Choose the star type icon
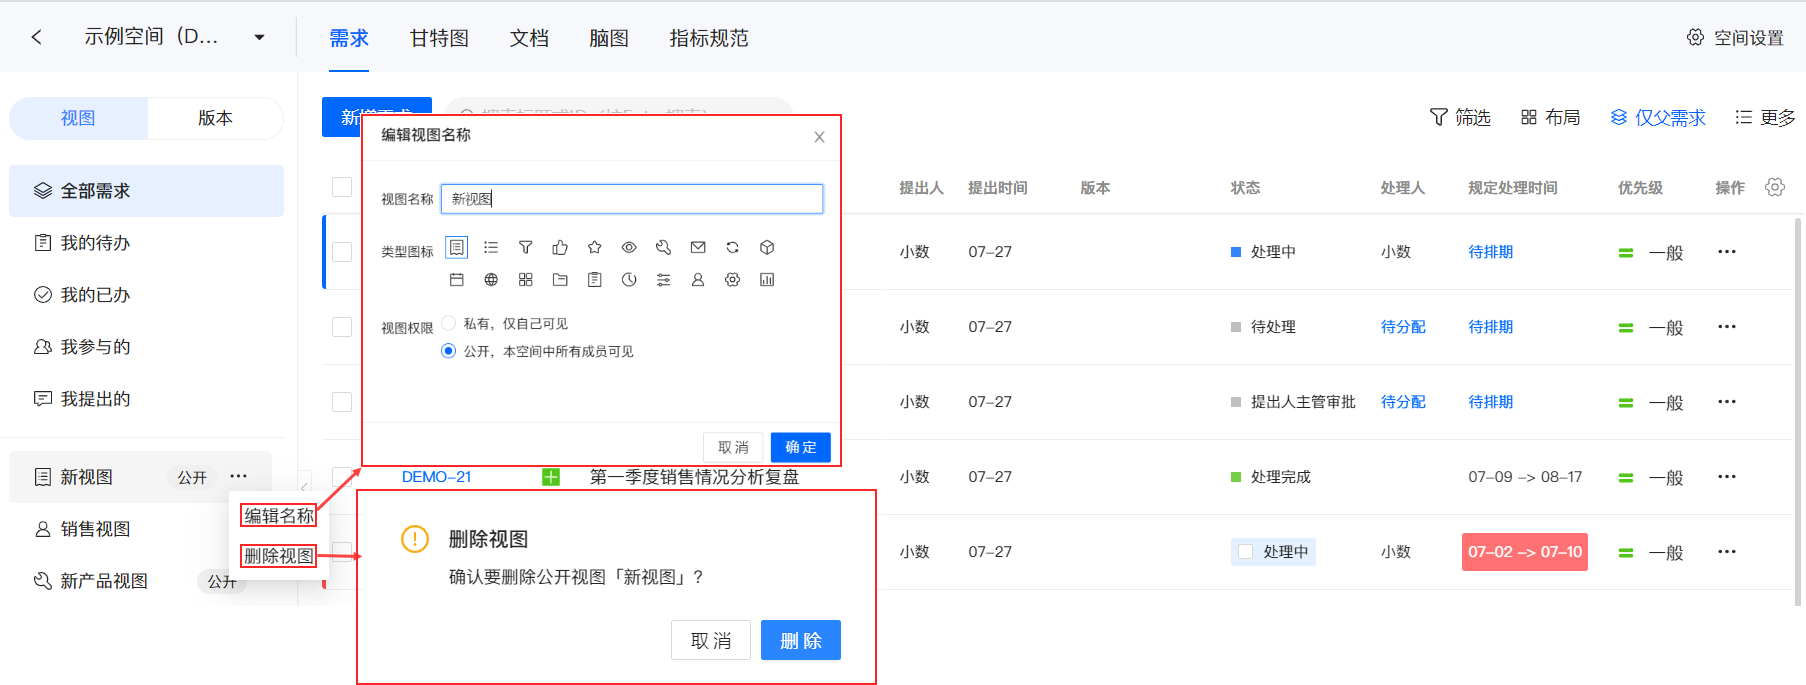 594,247
